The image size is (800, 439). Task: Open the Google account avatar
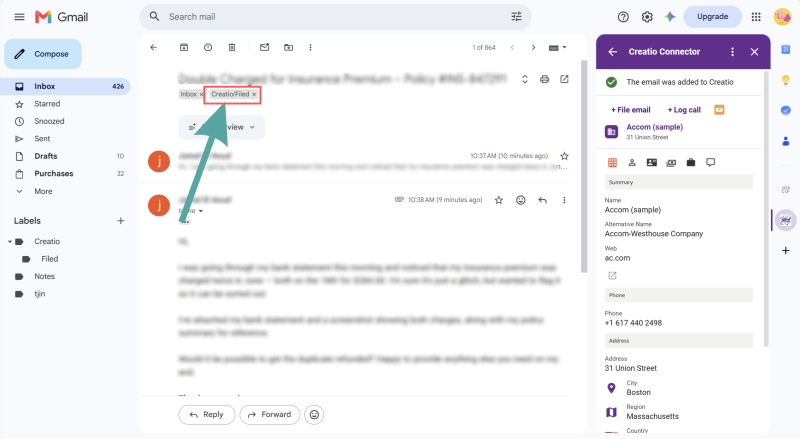click(782, 17)
